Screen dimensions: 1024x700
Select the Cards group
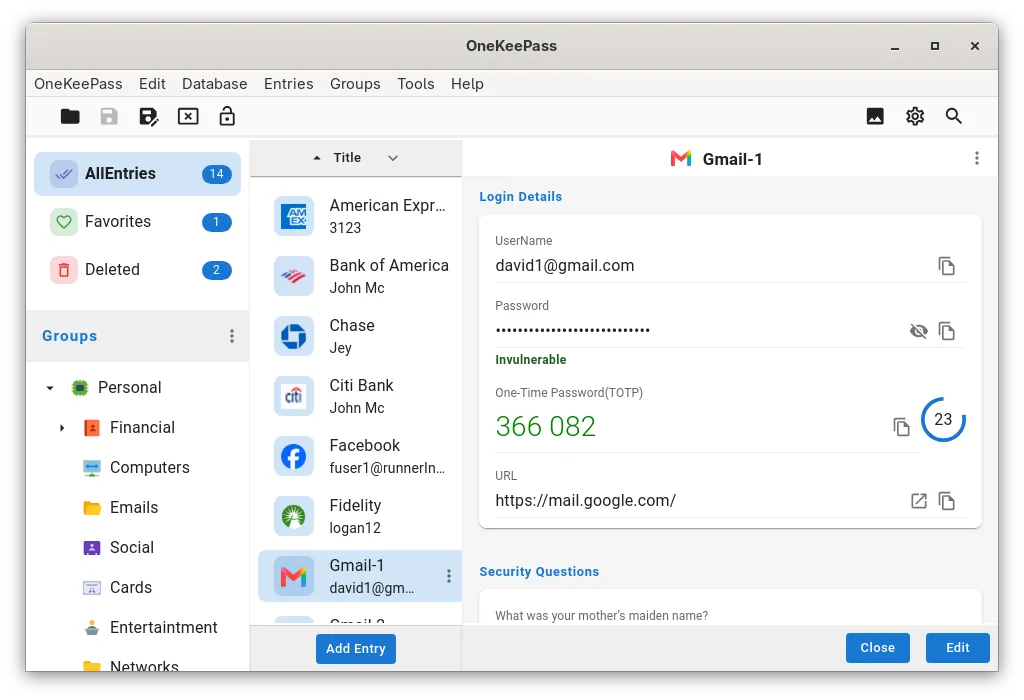[x=131, y=587]
